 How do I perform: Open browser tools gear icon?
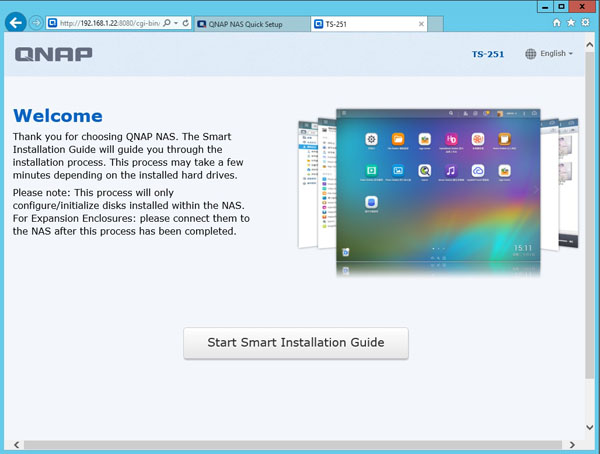585,23
